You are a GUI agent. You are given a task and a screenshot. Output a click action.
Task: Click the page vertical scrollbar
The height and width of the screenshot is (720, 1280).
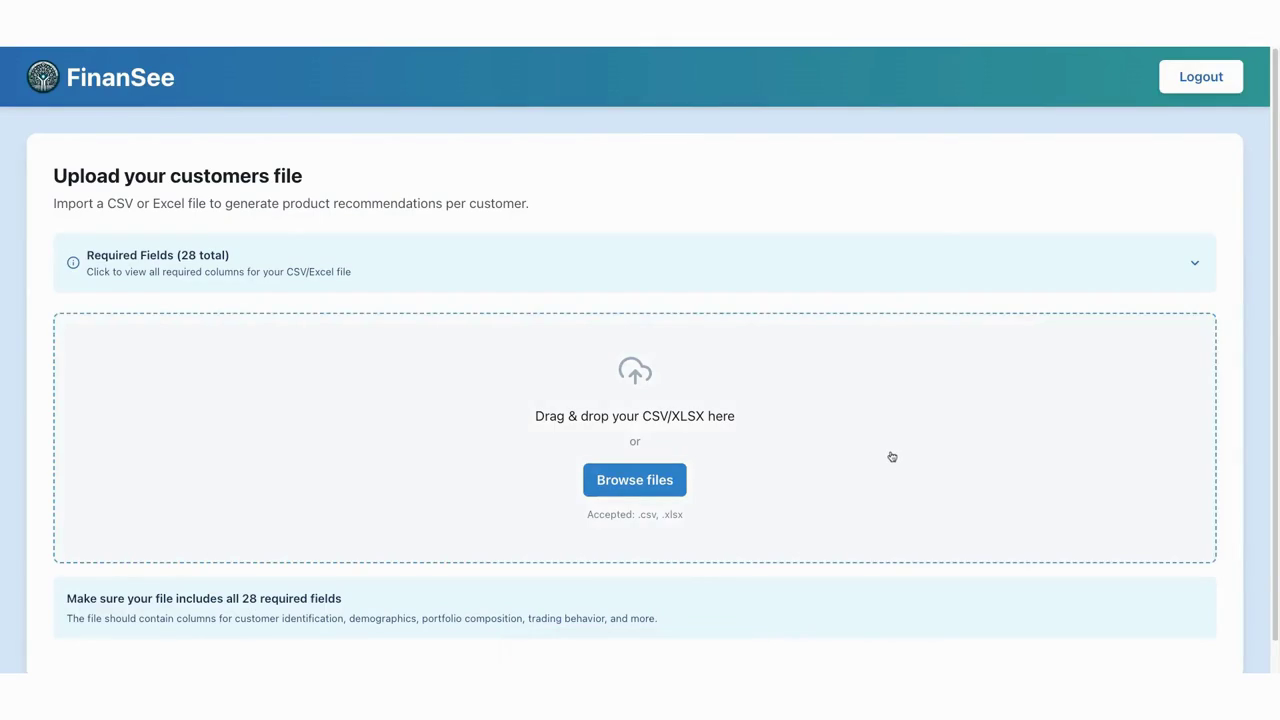1275,343
